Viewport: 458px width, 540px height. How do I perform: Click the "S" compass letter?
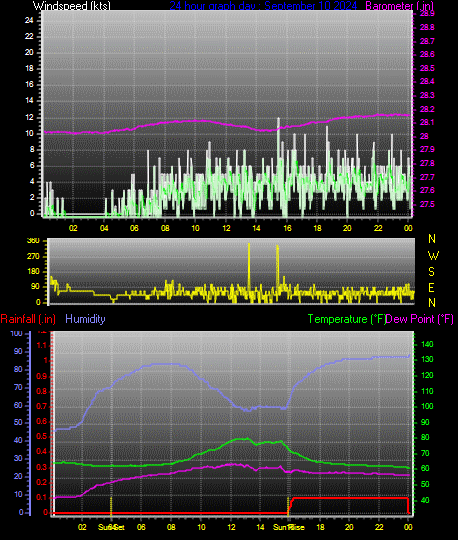(x=431, y=272)
